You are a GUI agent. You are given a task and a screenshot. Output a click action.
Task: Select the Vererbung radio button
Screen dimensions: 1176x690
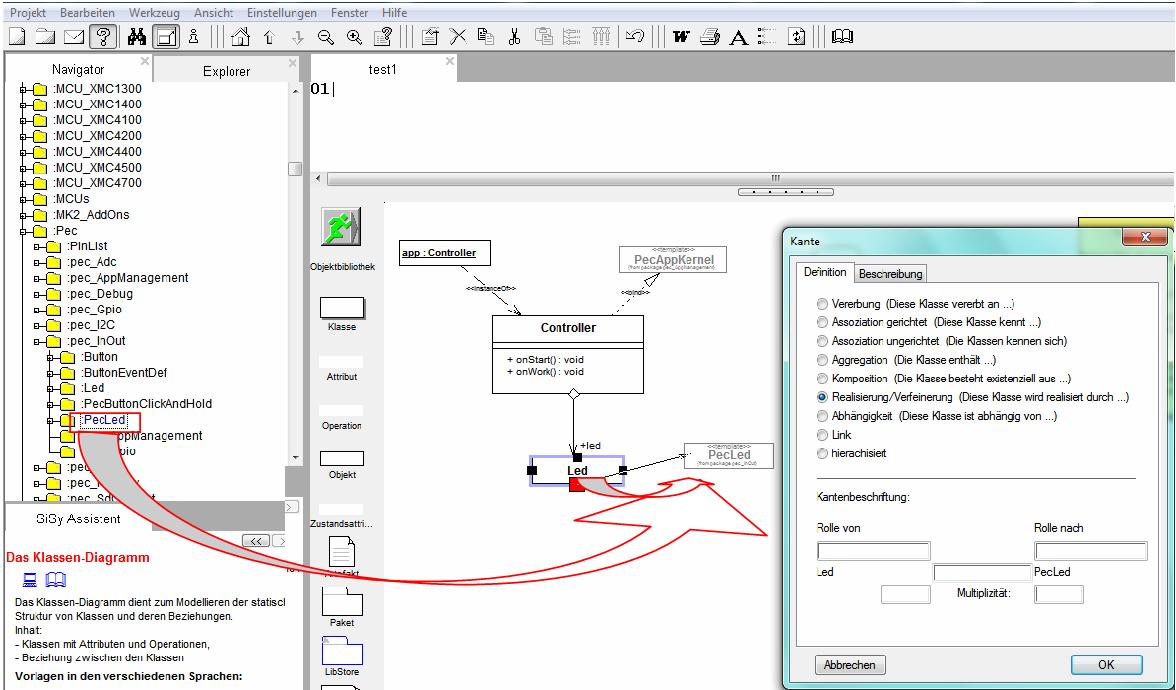pos(823,304)
